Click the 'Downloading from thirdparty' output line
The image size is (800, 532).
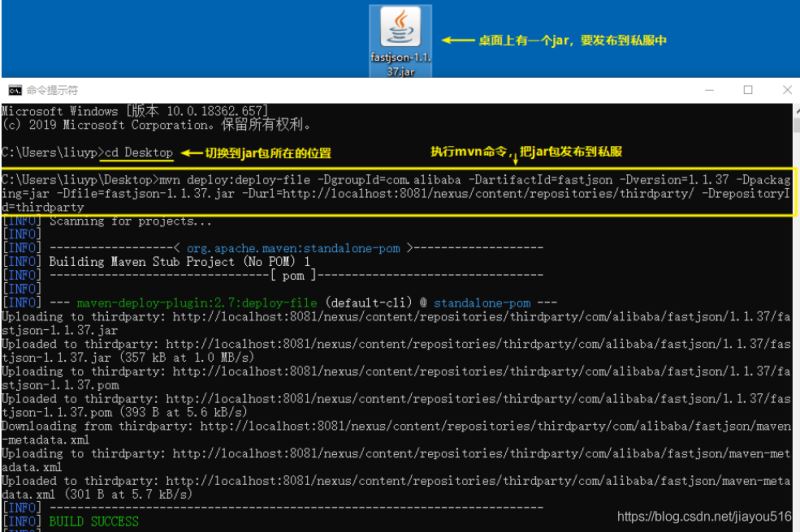[x=396, y=433]
